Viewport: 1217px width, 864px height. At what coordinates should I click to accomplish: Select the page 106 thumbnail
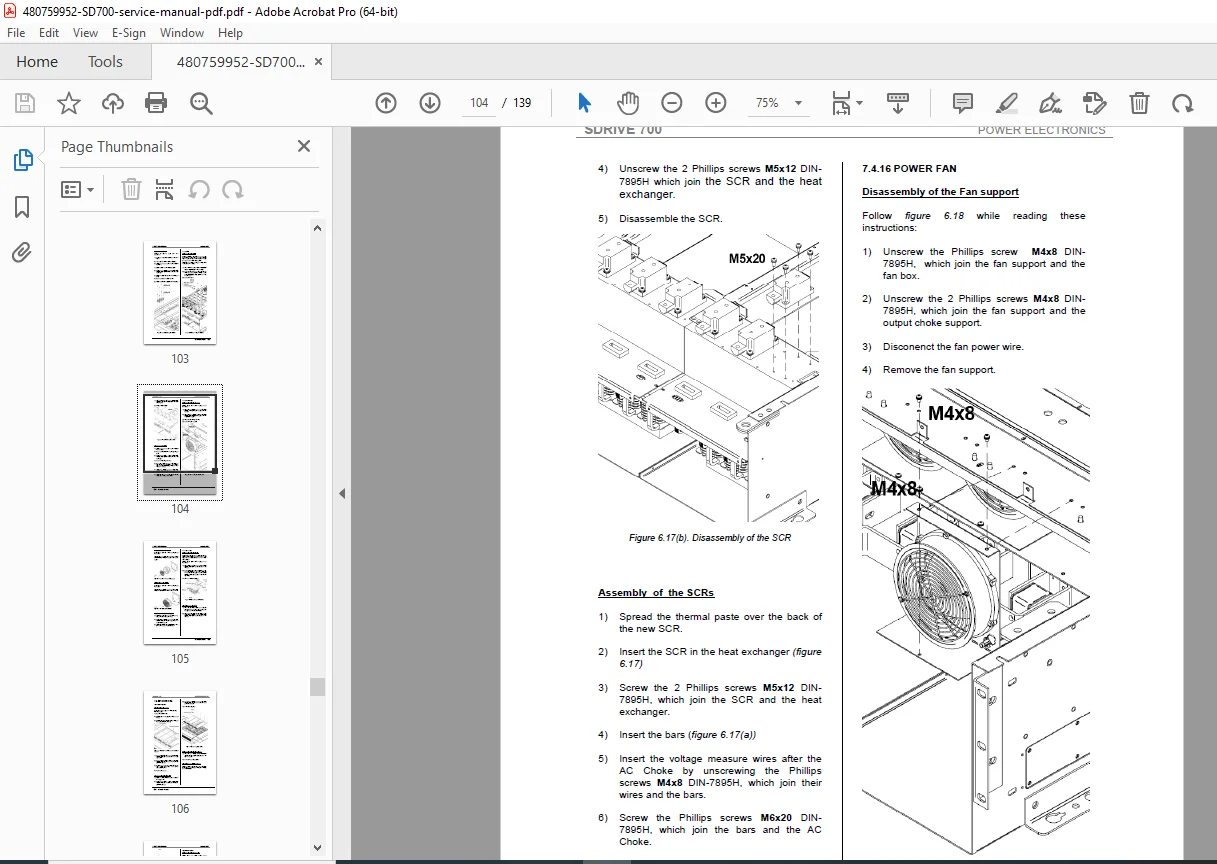pyautogui.click(x=180, y=743)
